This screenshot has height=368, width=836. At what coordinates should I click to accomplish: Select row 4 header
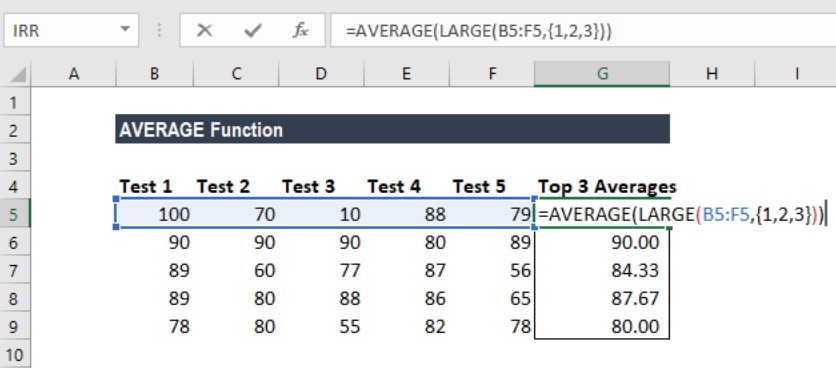point(15,186)
